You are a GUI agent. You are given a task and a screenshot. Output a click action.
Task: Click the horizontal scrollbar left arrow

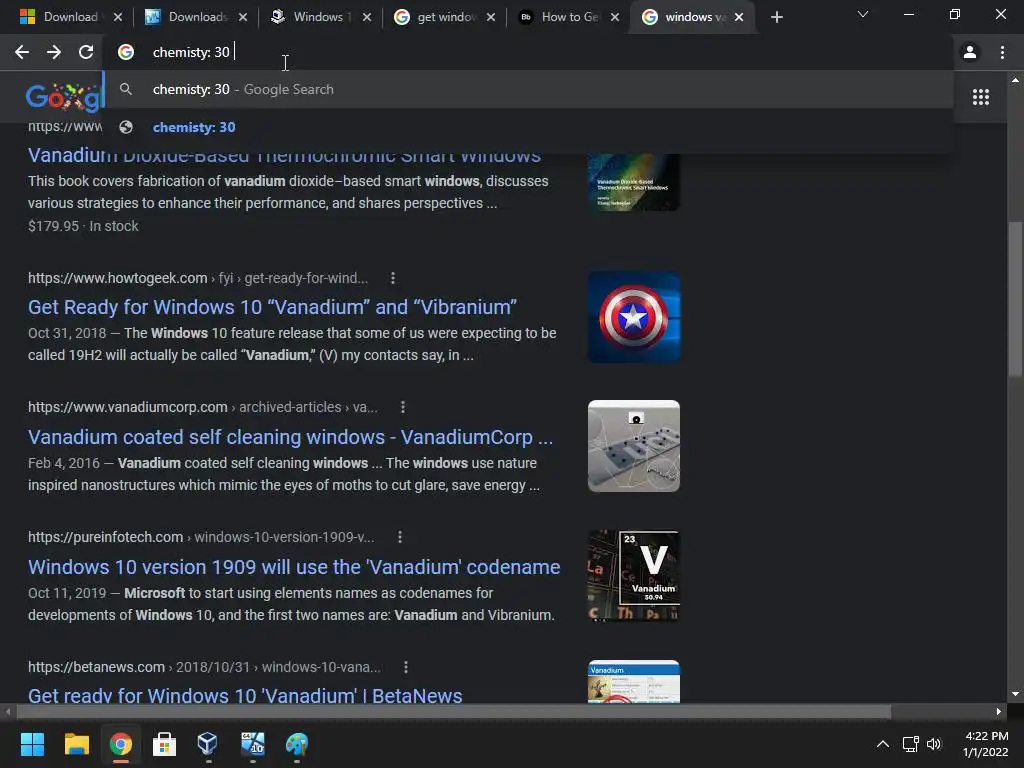(8, 712)
